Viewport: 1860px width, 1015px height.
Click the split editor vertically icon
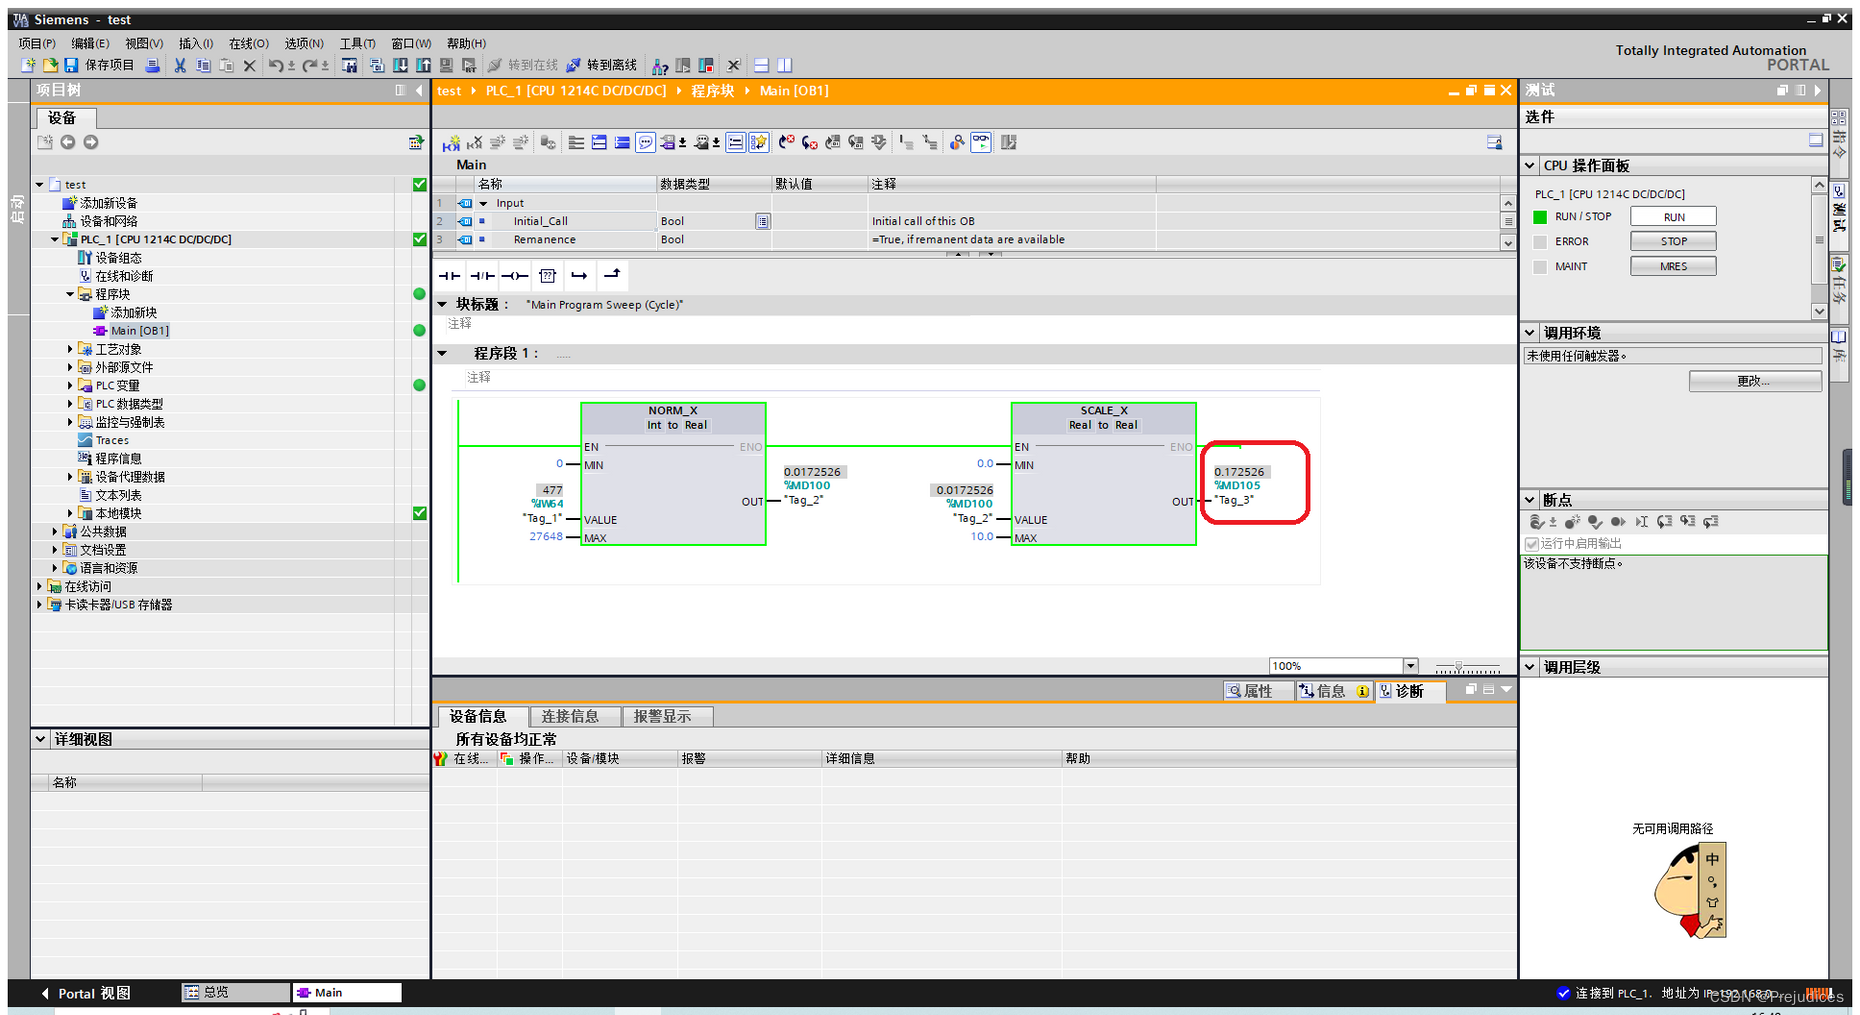coord(785,65)
